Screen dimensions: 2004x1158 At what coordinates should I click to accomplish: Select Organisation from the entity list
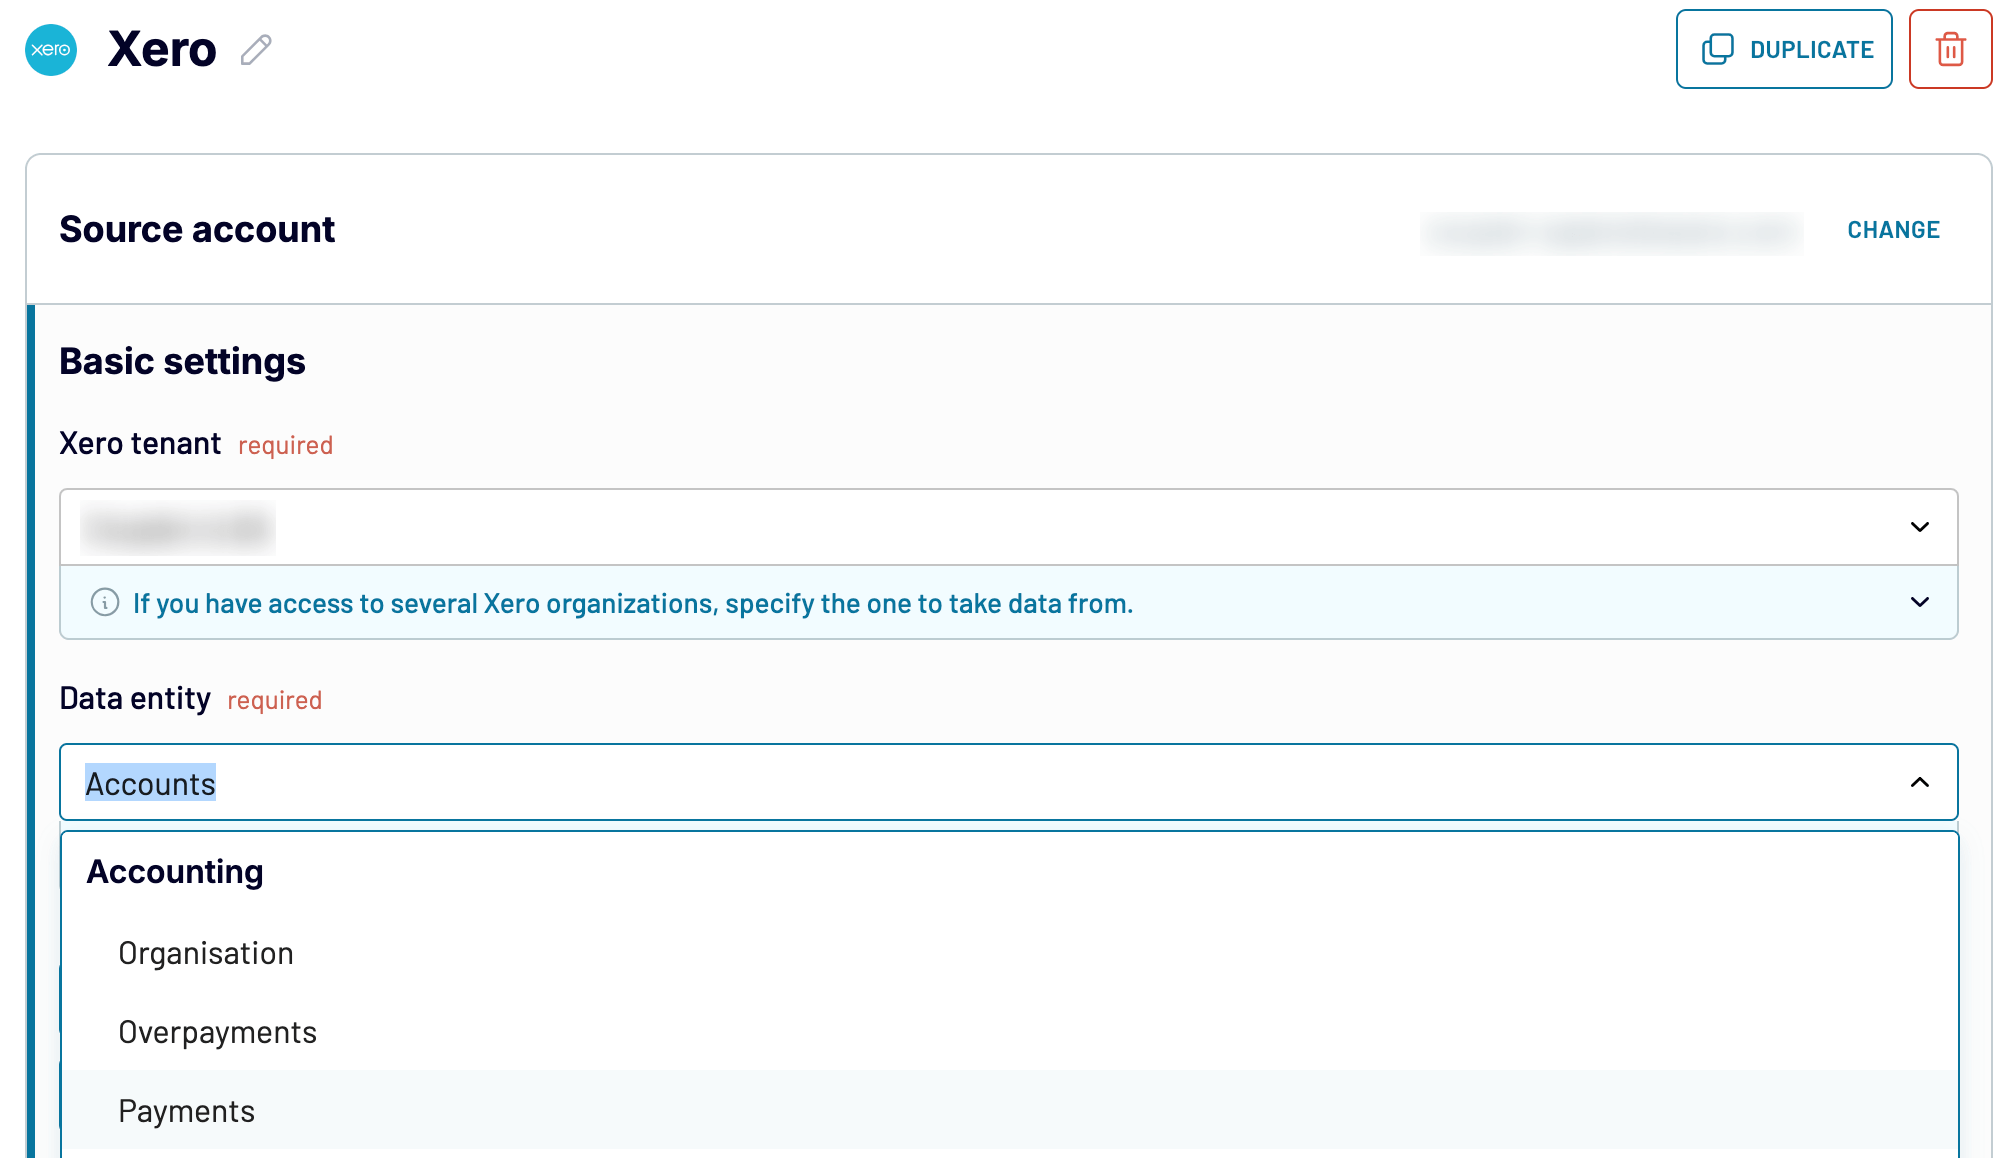tap(1008, 953)
